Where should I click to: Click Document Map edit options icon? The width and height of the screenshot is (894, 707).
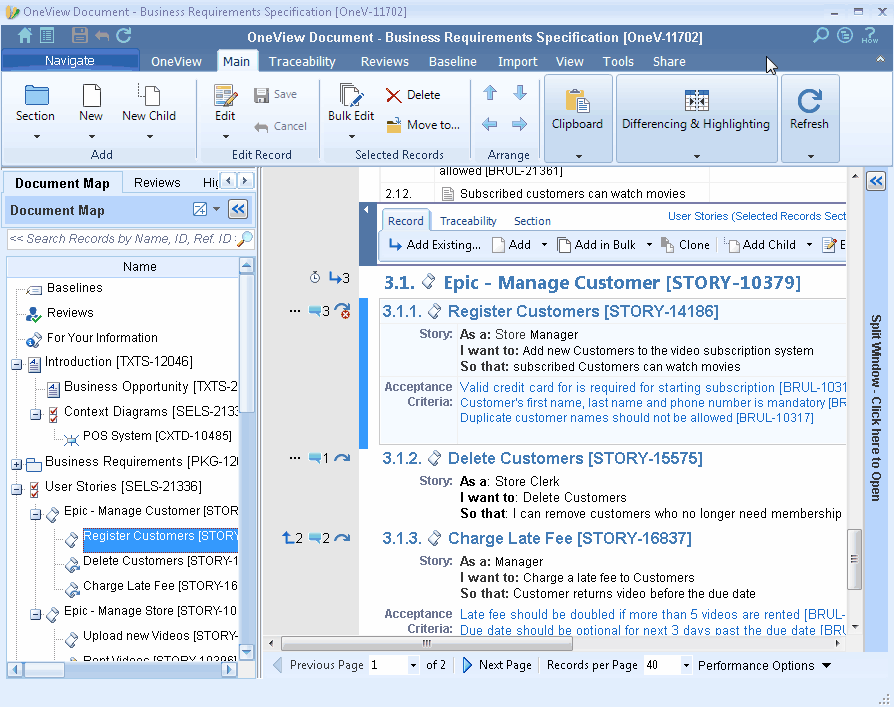point(200,209)
